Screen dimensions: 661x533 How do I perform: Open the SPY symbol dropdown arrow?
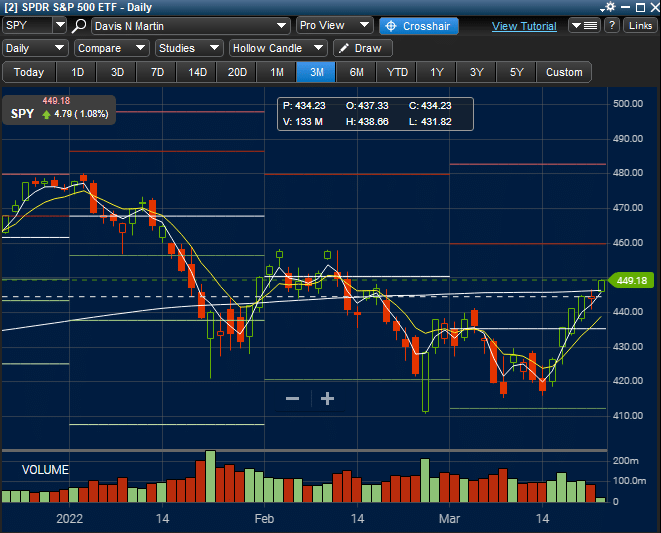click(60, 25)
